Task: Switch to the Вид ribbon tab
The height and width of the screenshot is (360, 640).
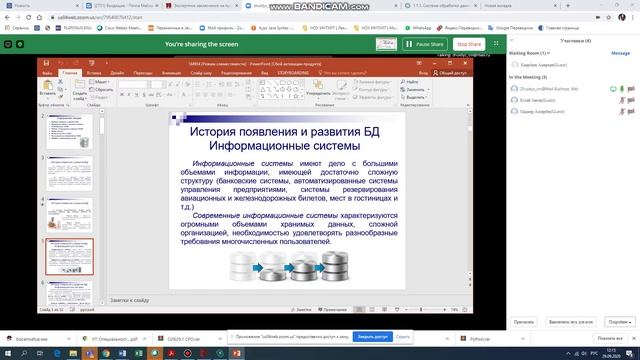Action: [264, 73]
